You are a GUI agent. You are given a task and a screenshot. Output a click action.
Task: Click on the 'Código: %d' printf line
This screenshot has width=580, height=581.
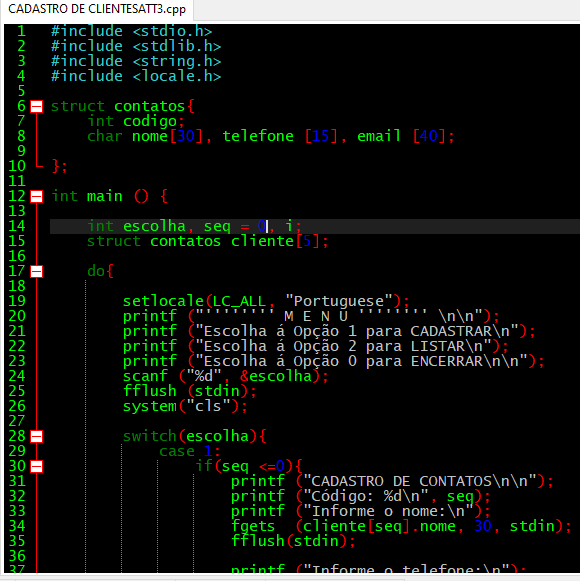361,496
